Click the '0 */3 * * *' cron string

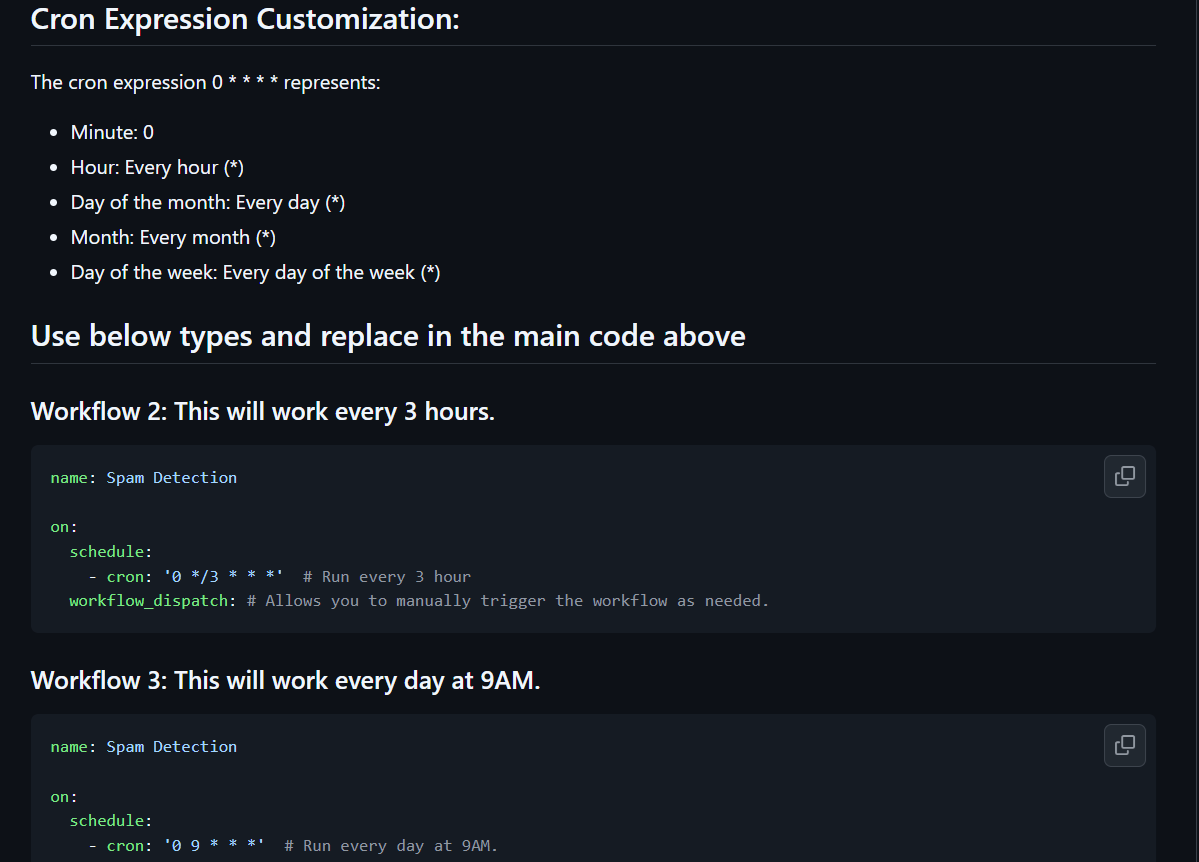(x=223, y=577)
